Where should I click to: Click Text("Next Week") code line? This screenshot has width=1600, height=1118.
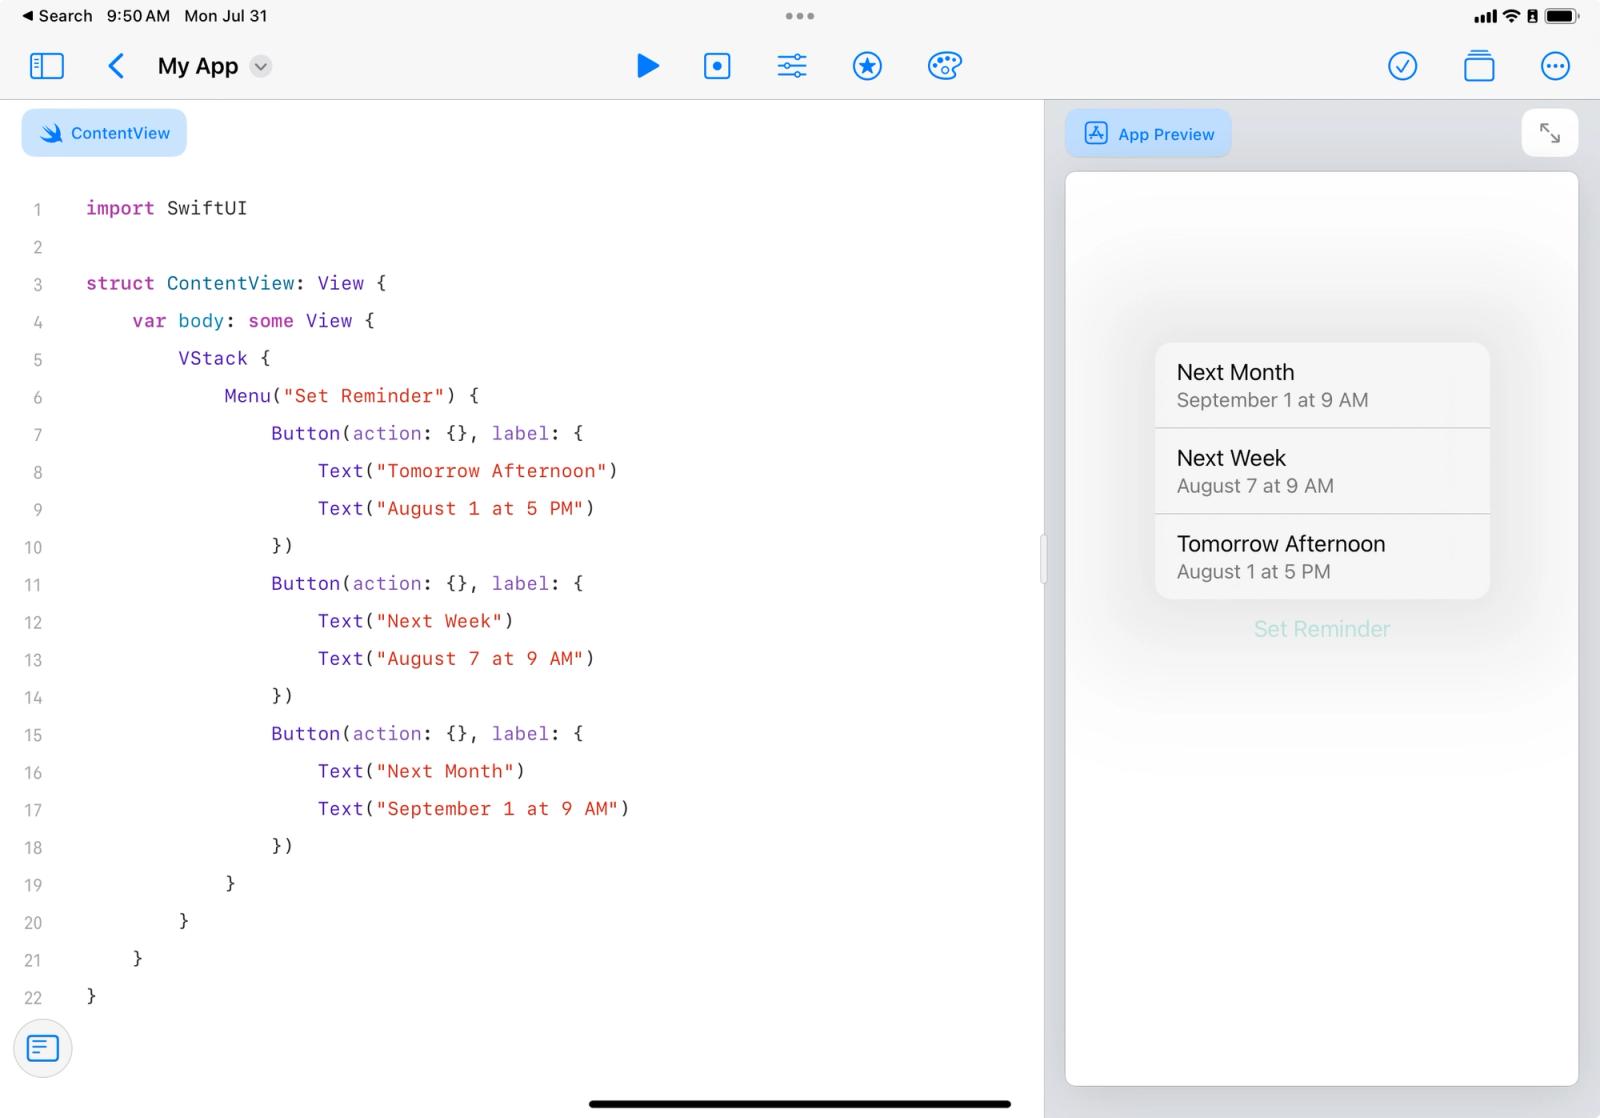coord(416,621)
